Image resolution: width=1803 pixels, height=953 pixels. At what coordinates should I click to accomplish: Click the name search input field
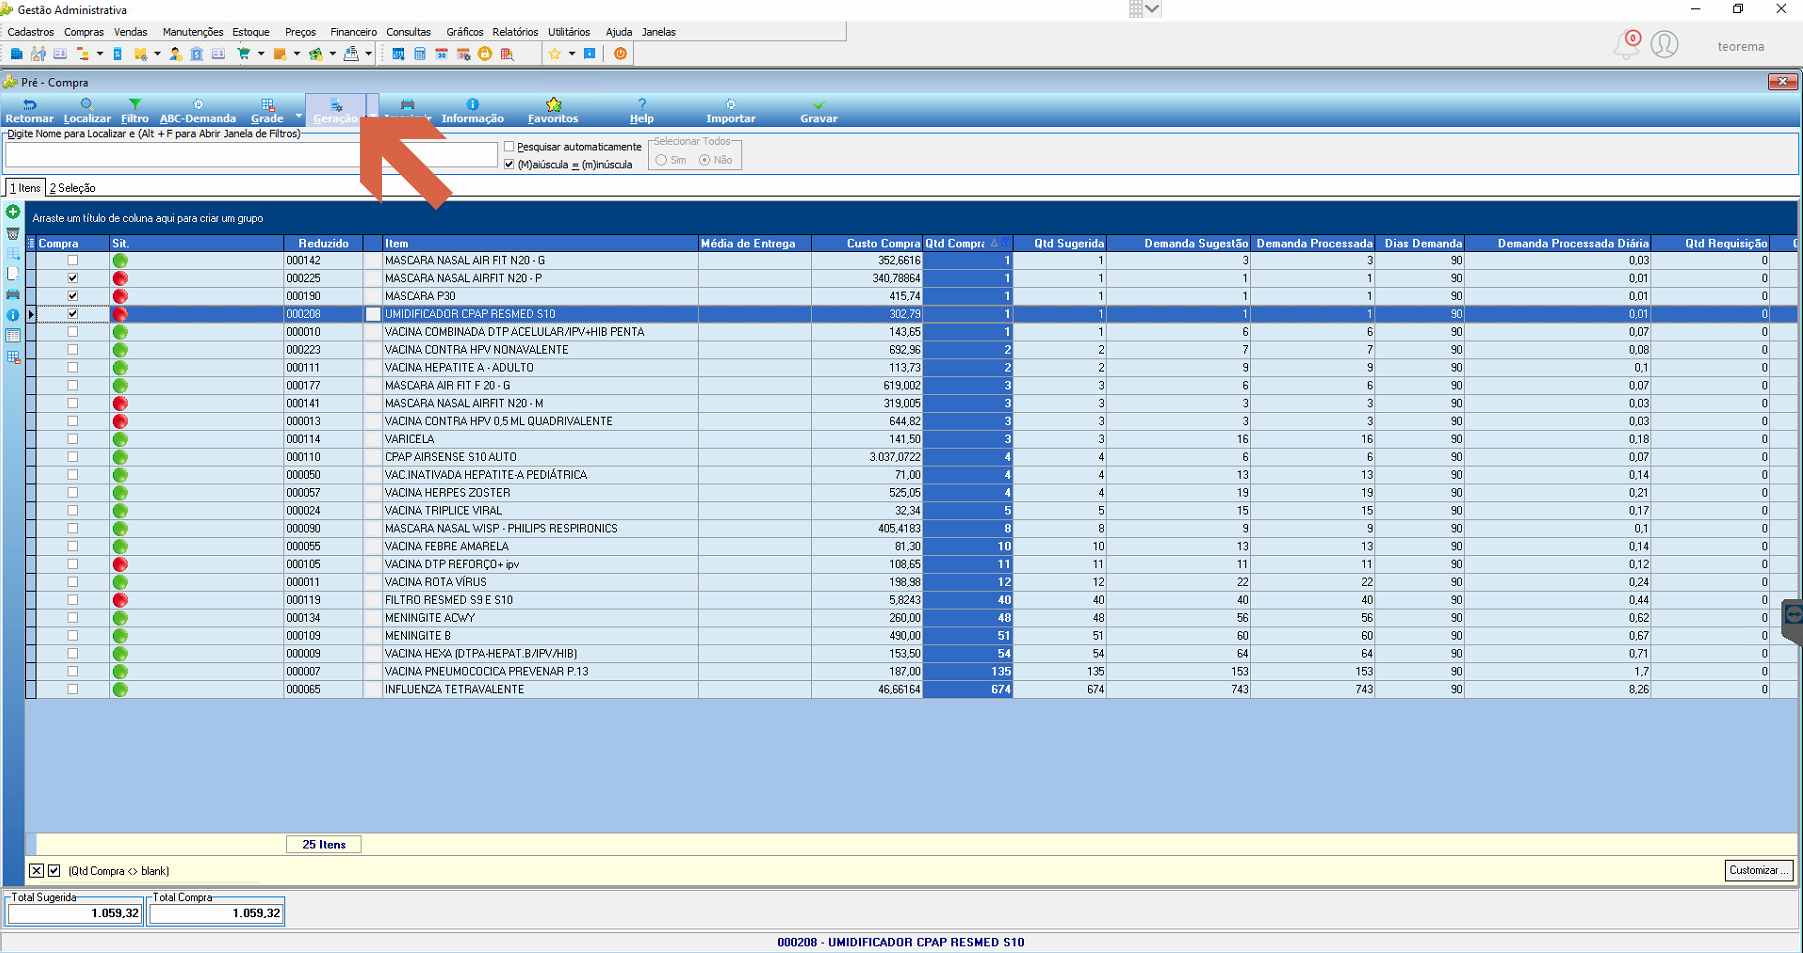(251, 154)
